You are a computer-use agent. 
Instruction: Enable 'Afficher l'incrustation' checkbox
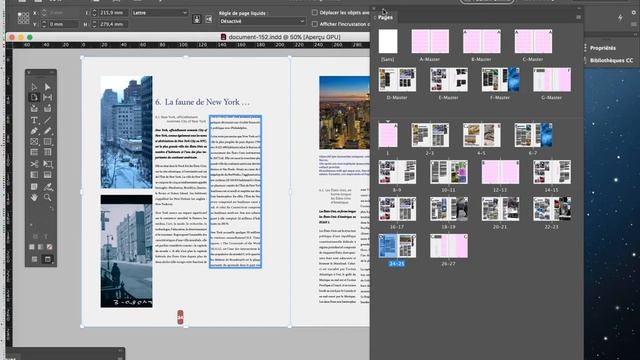[314, 24]
